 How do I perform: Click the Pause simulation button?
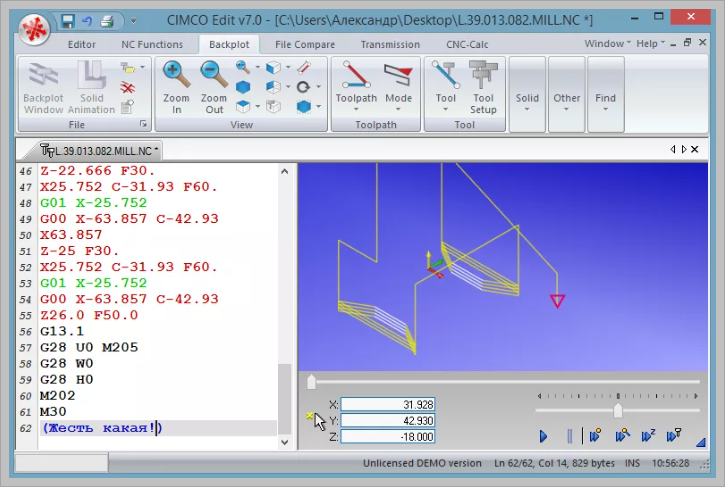569,436
